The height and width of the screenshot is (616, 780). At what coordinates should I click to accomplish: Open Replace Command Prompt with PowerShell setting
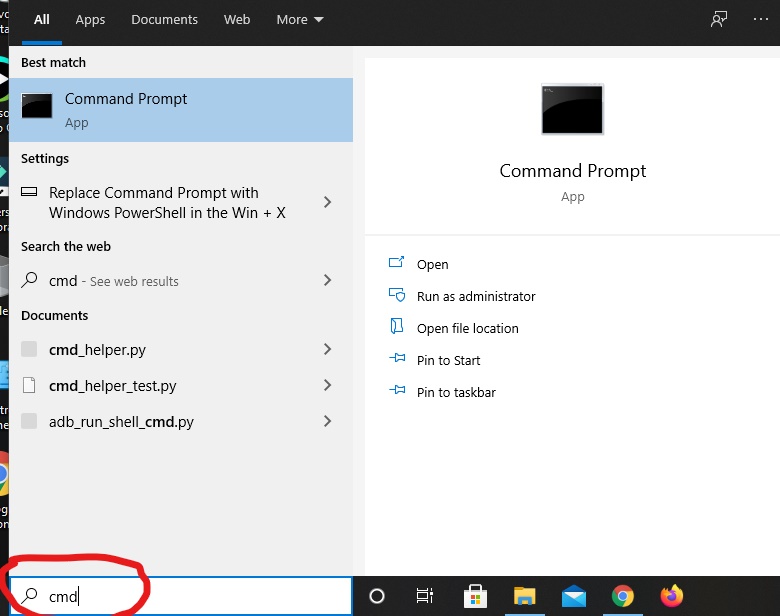181,203
